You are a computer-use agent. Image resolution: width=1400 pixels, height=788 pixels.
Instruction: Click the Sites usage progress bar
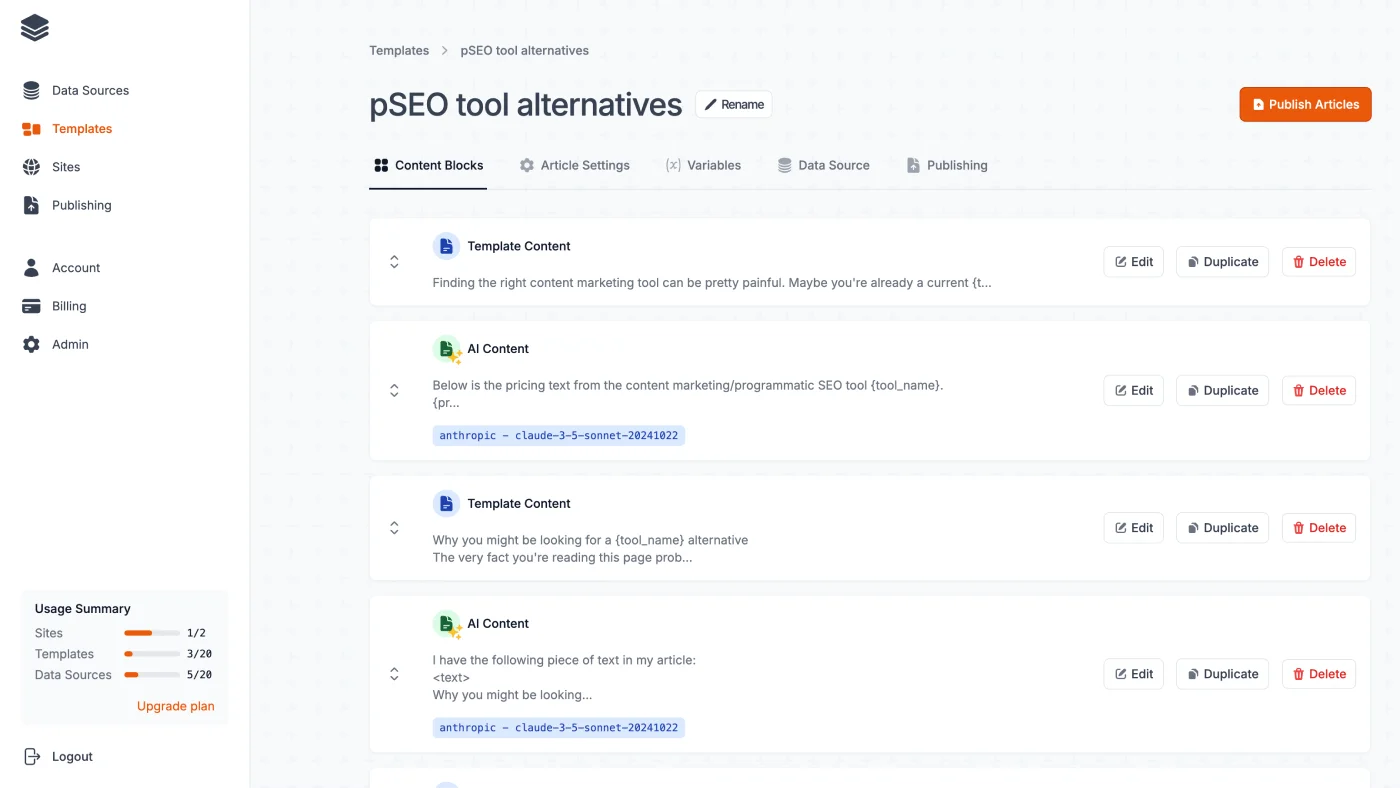tap(152, 633)
